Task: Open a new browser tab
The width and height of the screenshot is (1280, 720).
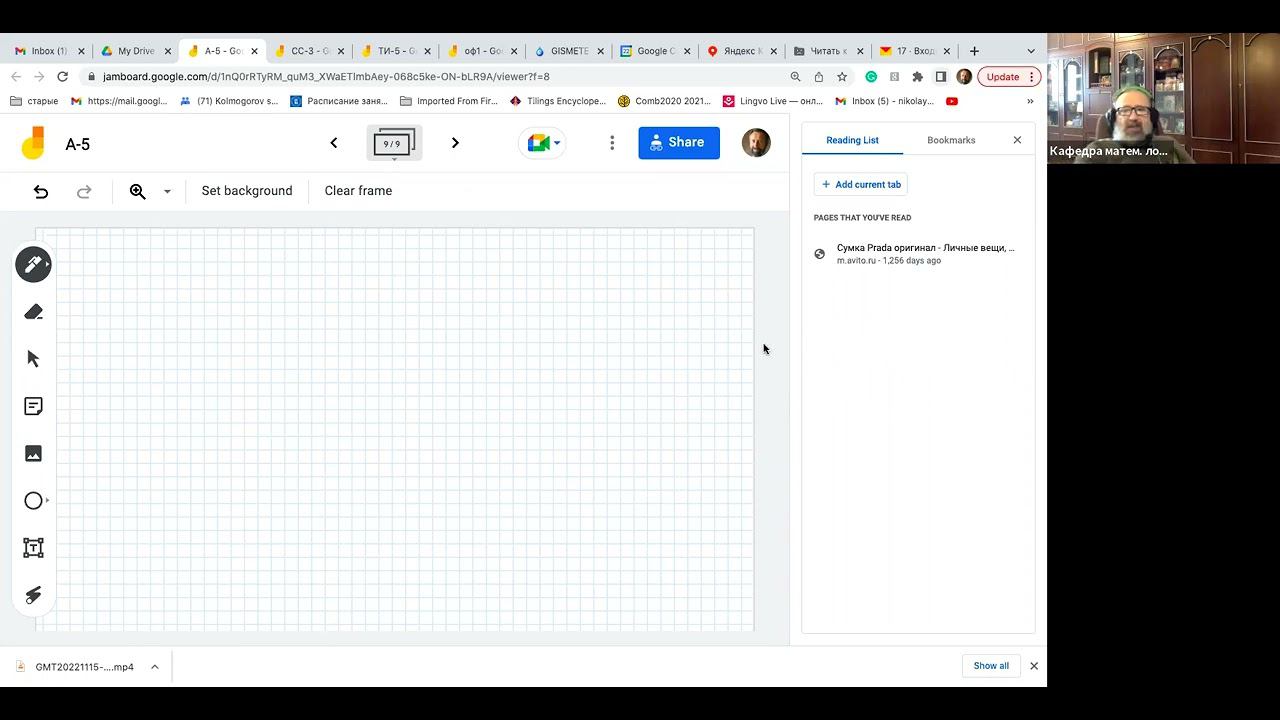Action: click(x=974, y=51)
